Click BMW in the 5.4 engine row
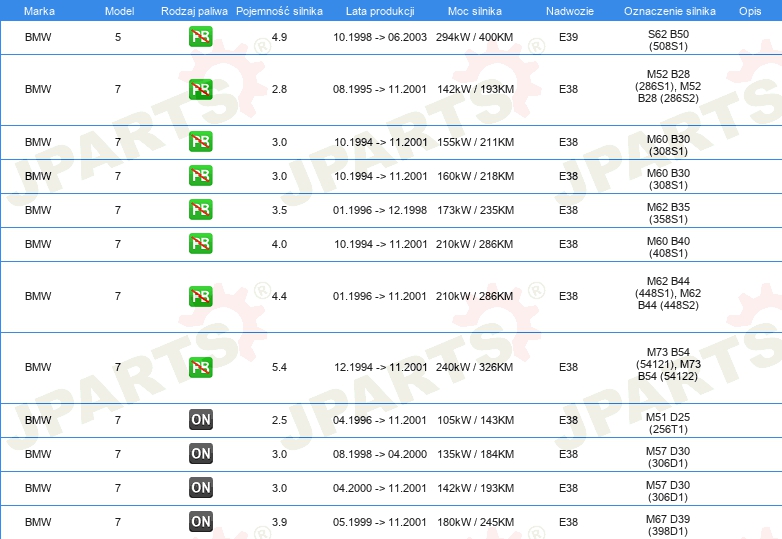 [x=38, y=367]
